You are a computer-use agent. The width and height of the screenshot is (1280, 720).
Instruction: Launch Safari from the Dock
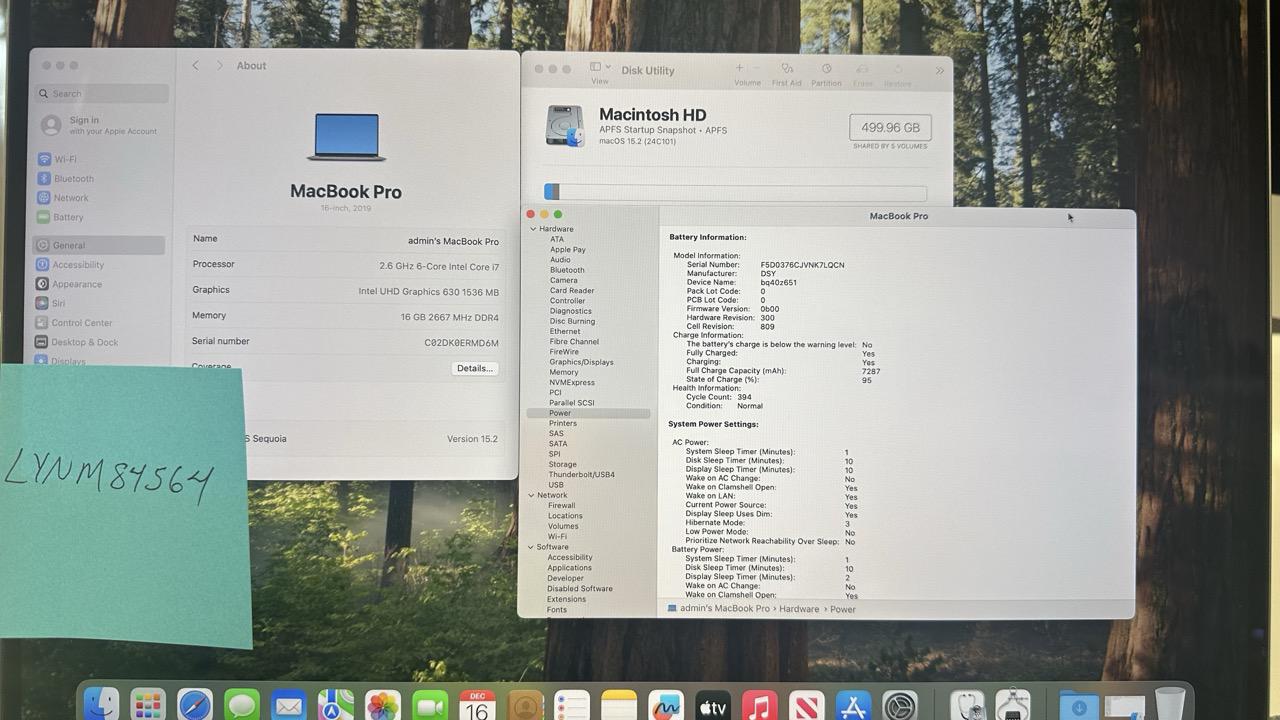pyautogui.click(x=195, y=706)
